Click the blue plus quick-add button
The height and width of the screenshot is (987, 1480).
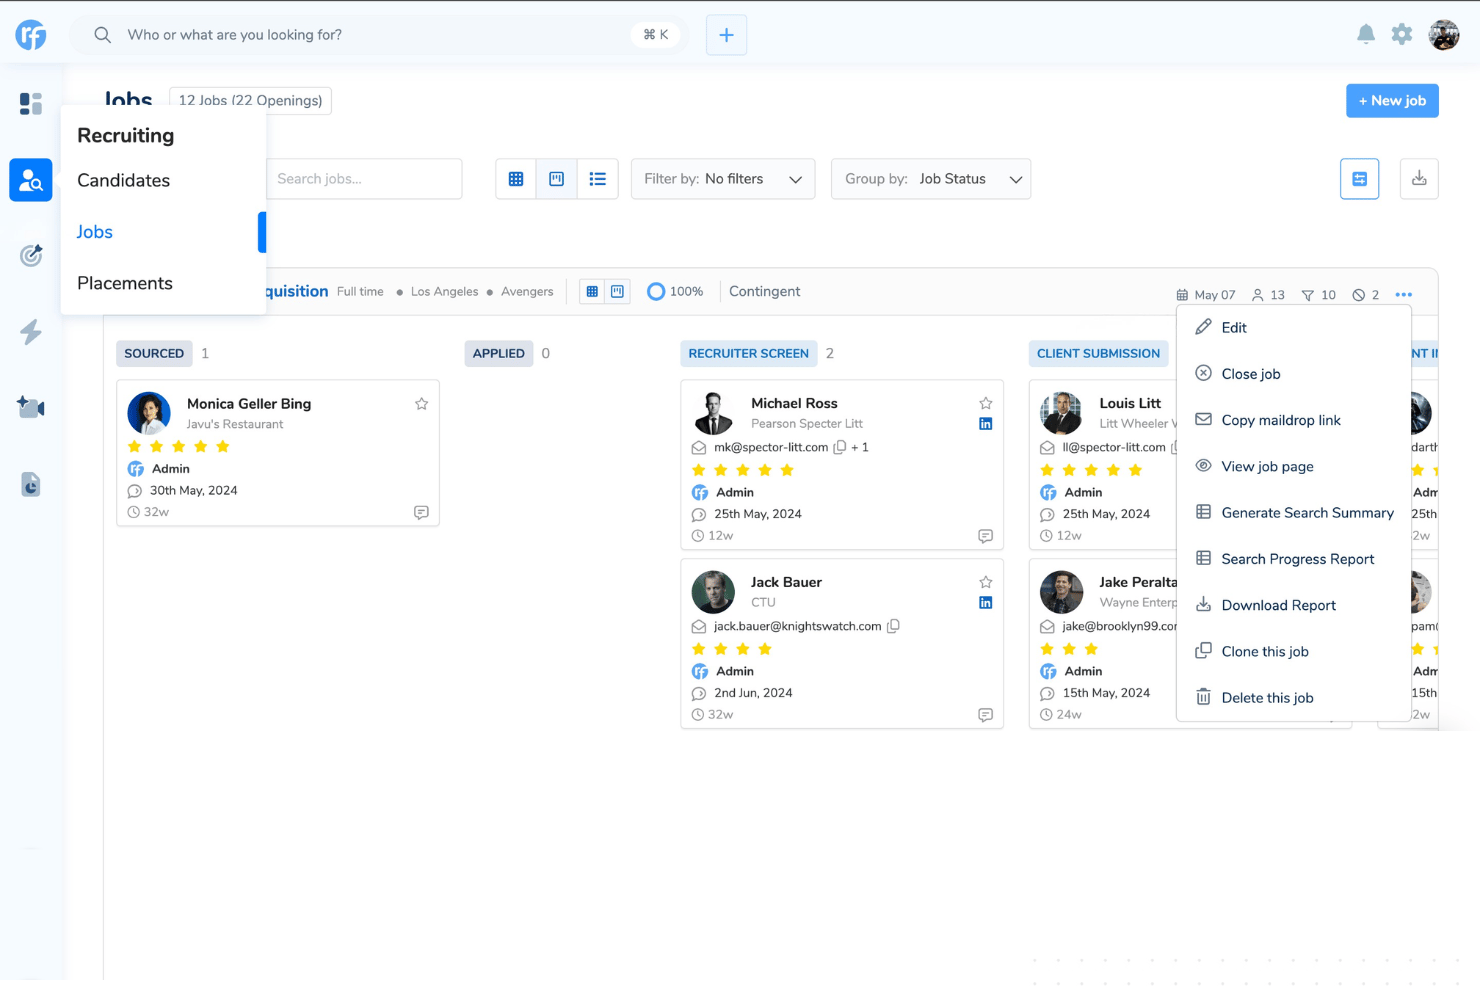[x=726, y=35]
